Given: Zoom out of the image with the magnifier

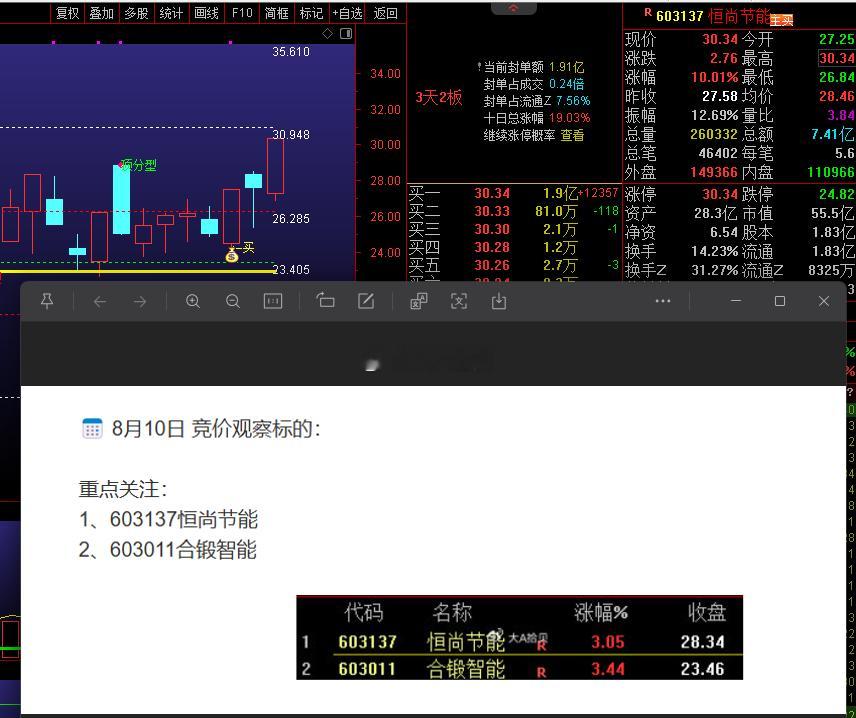Looking at the screenshot, I should (x=233, y=301).
